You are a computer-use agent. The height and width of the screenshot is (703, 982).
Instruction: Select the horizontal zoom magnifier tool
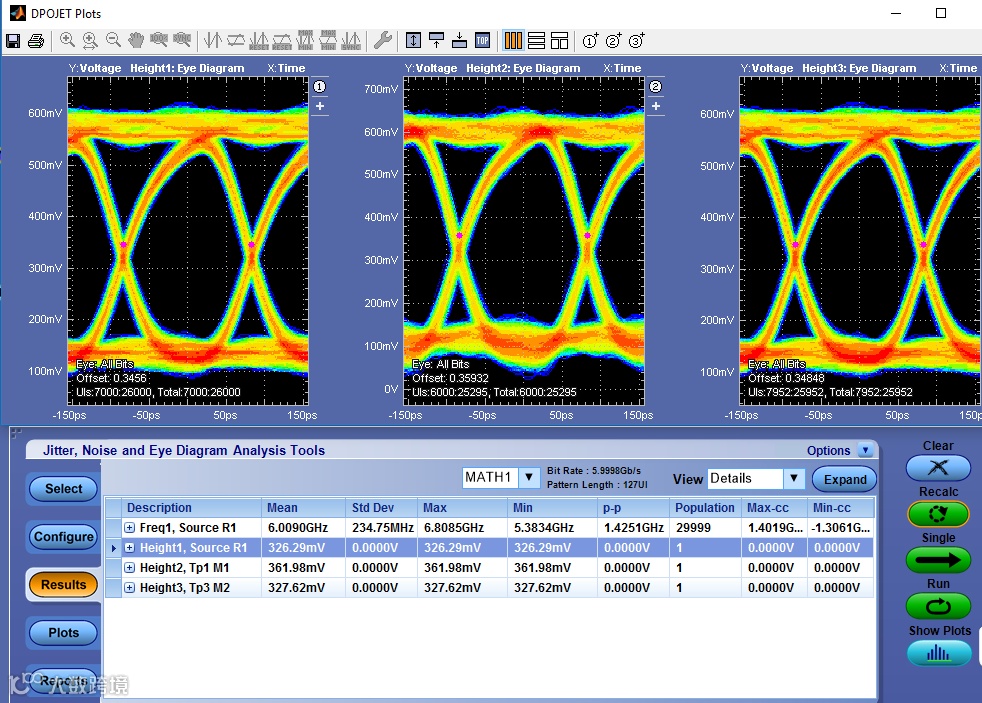[90, 41]
